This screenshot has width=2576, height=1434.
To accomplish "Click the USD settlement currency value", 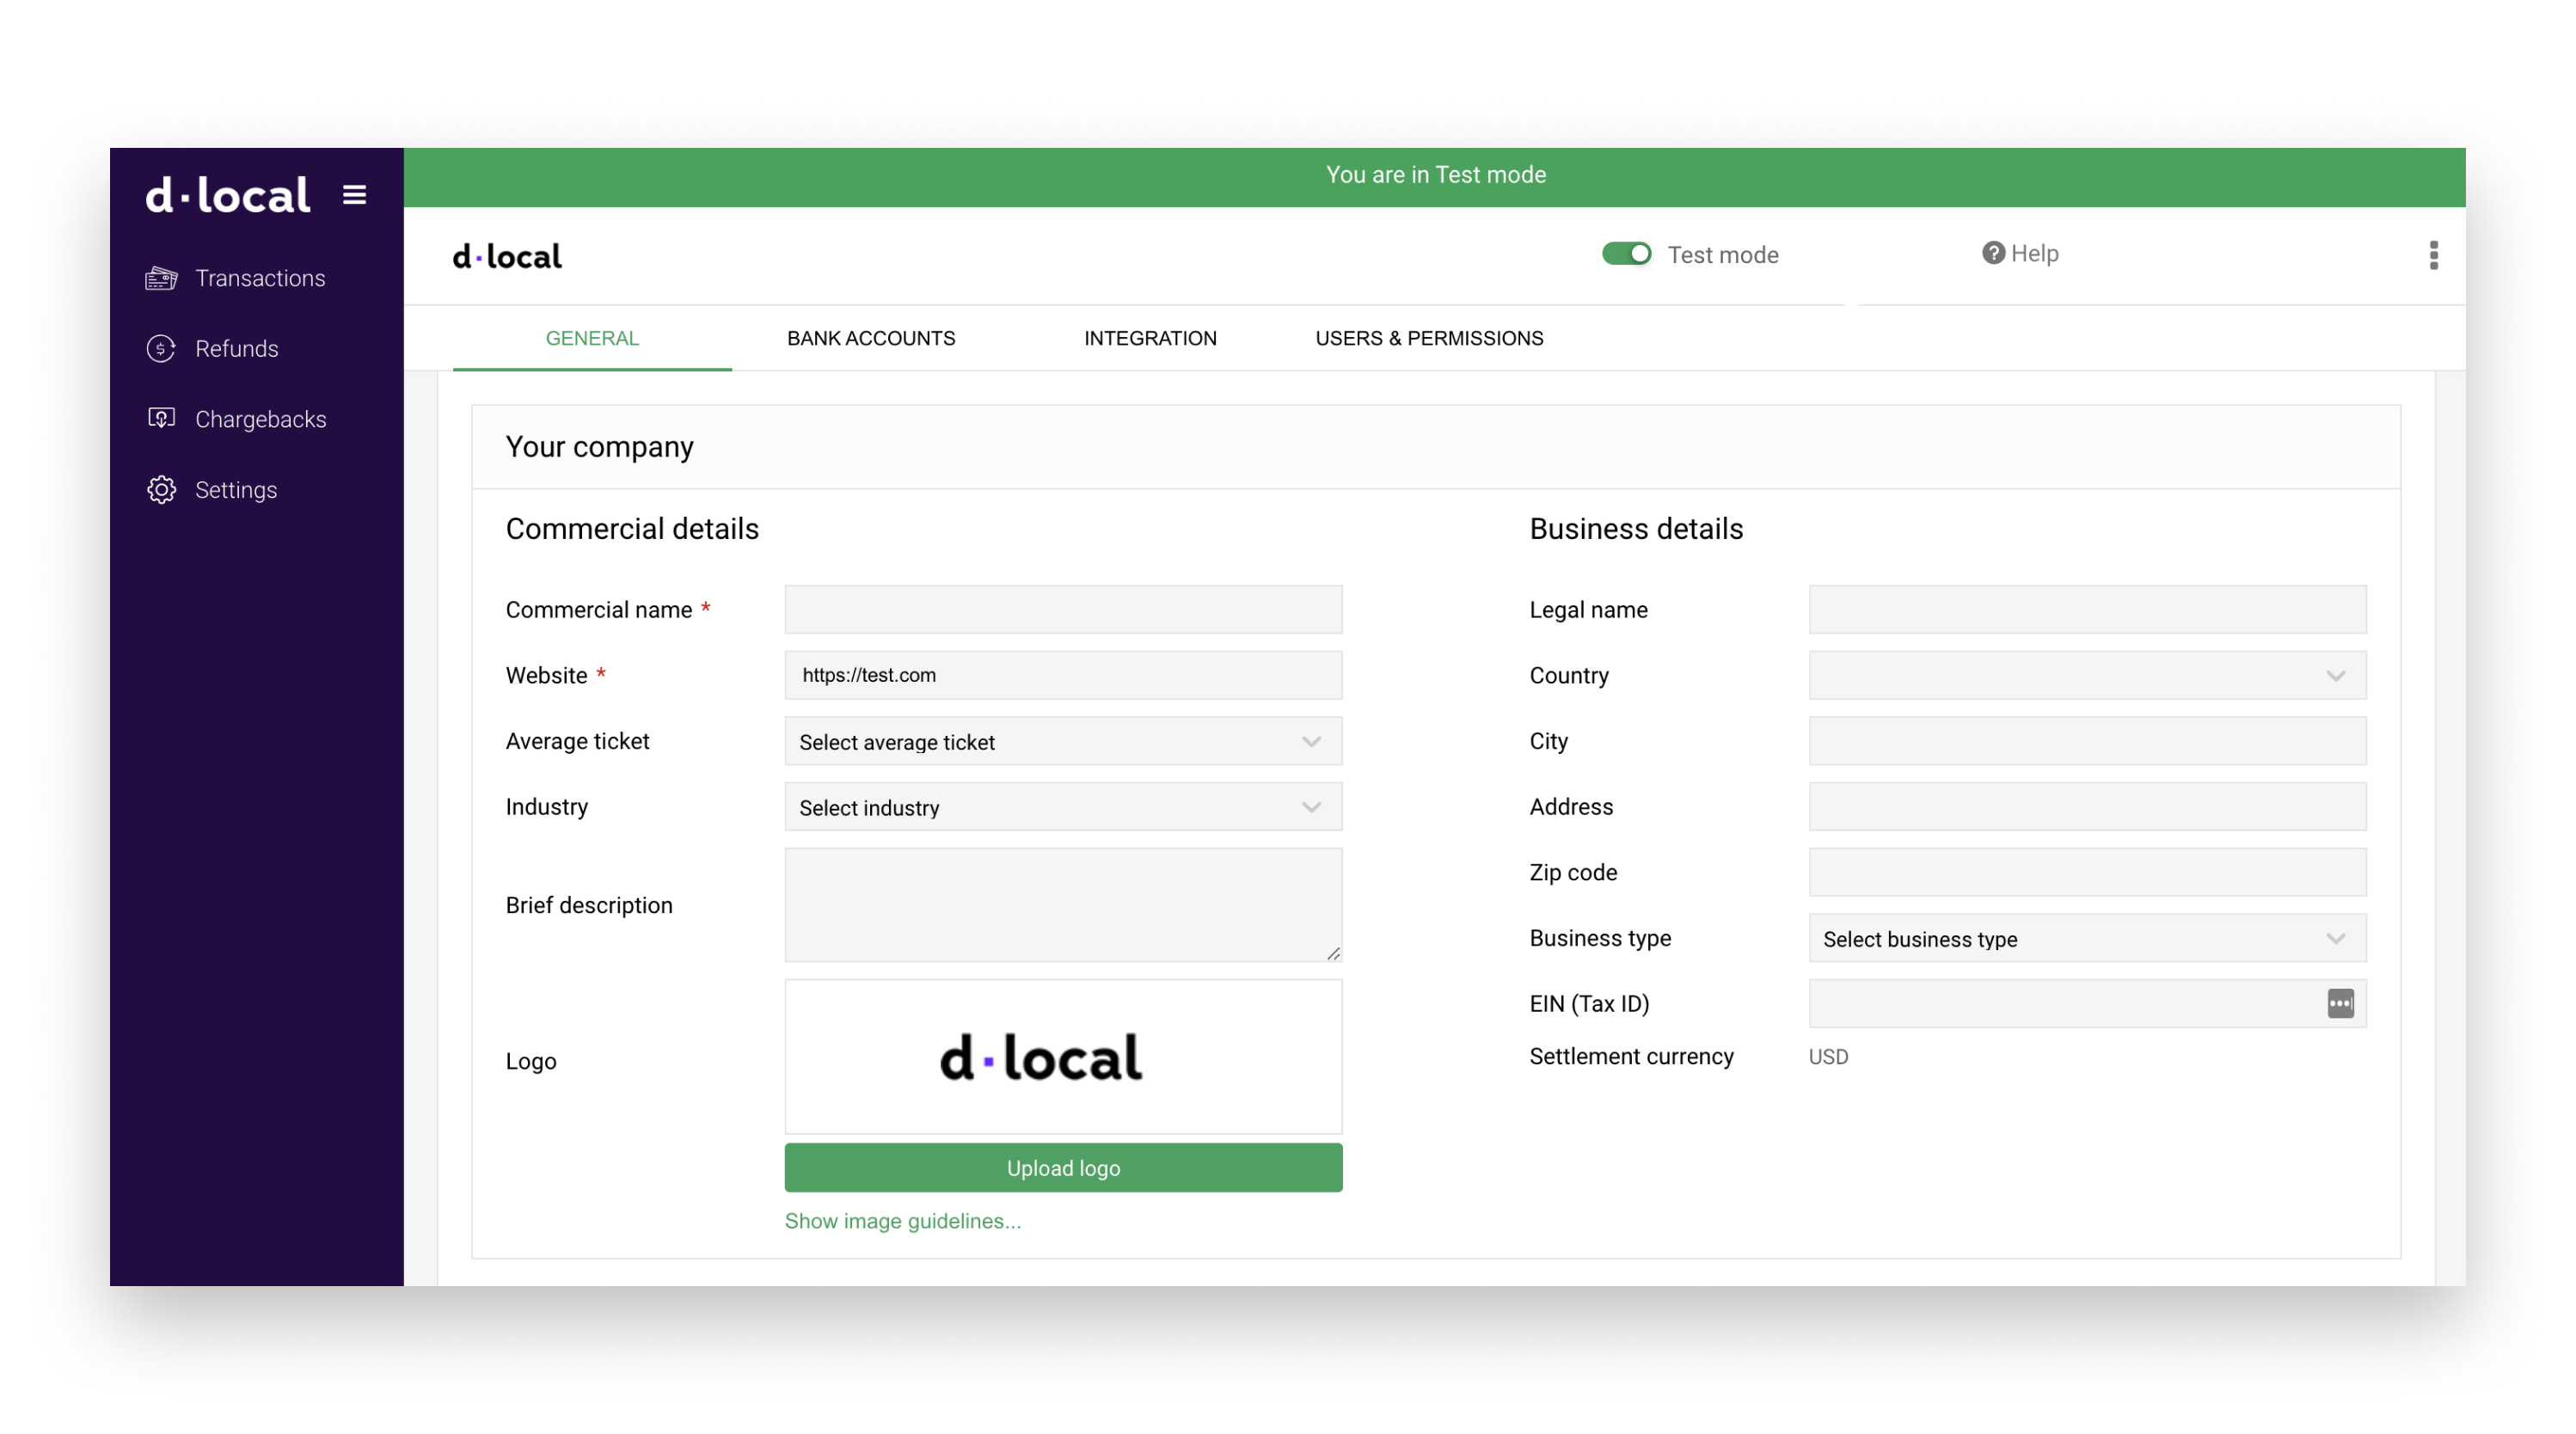I will tap(1828, 1056).
